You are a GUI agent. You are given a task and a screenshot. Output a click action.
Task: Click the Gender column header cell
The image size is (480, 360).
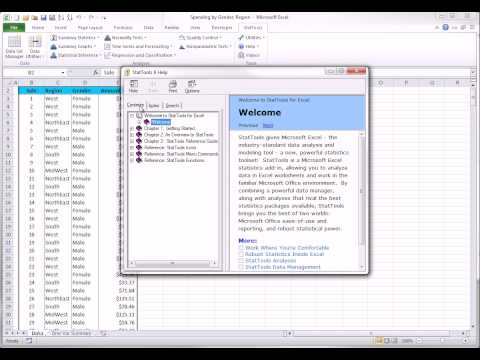[x=85, y=91]
